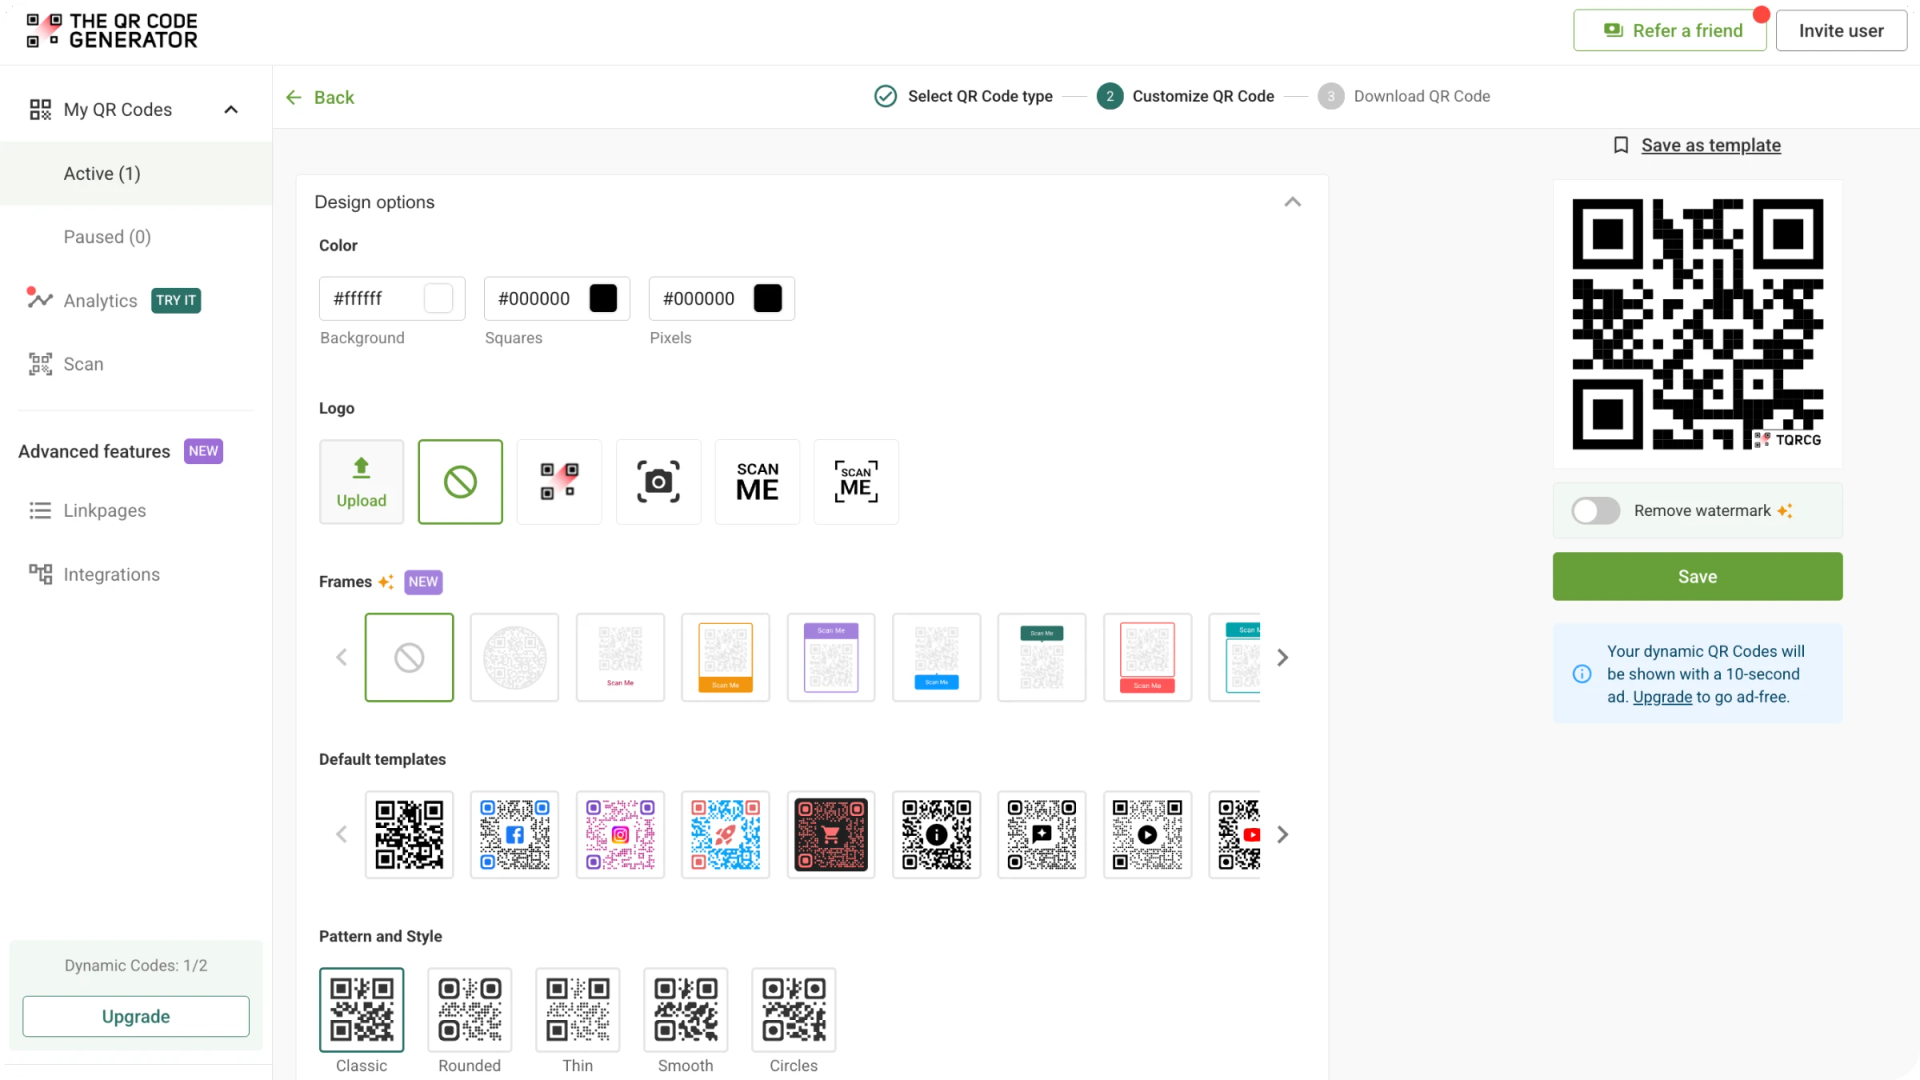
Task: Show previous frames with left arrow
Action: coord(341,657)
